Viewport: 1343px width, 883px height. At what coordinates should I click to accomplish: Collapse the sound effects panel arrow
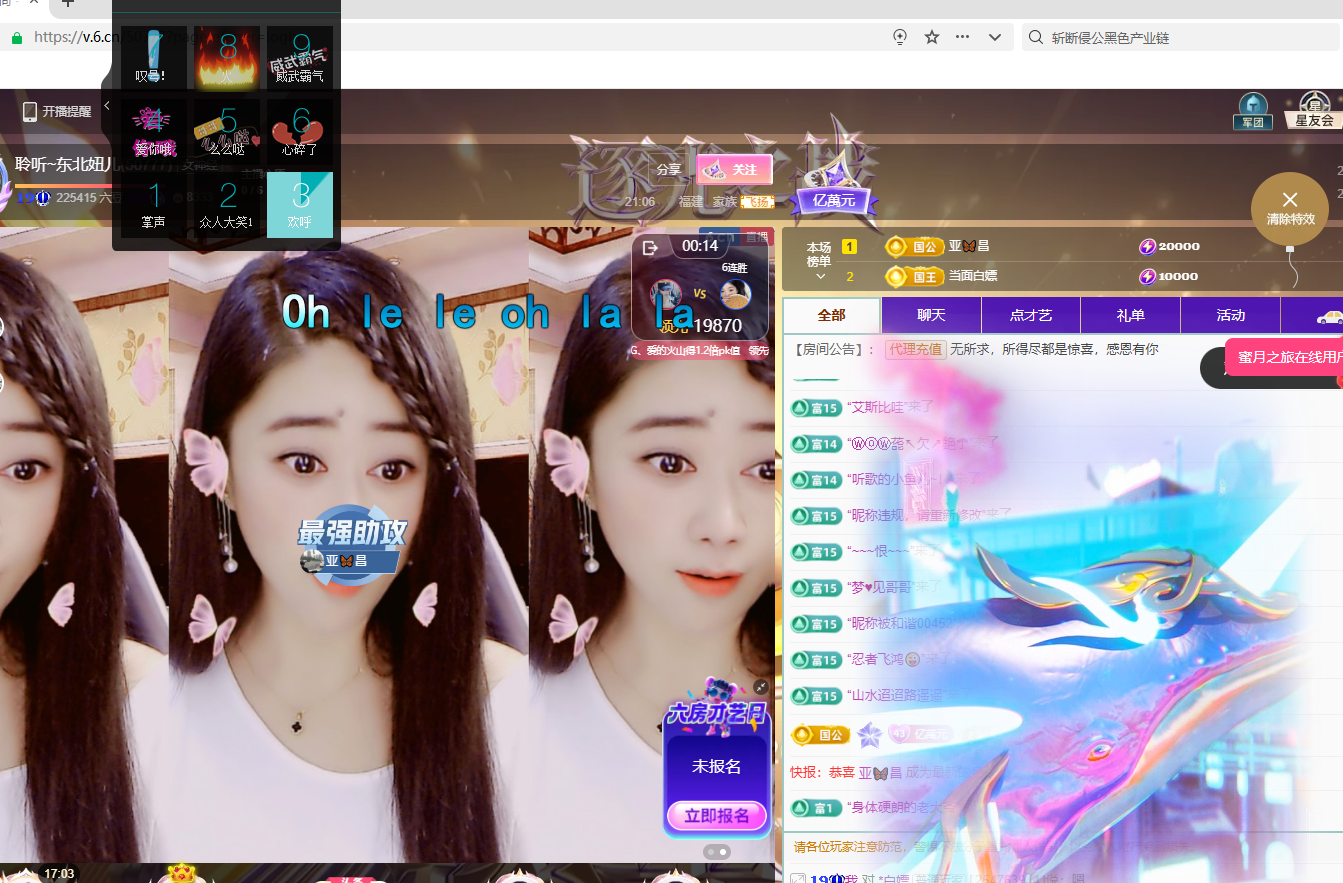tap(107, 106)
